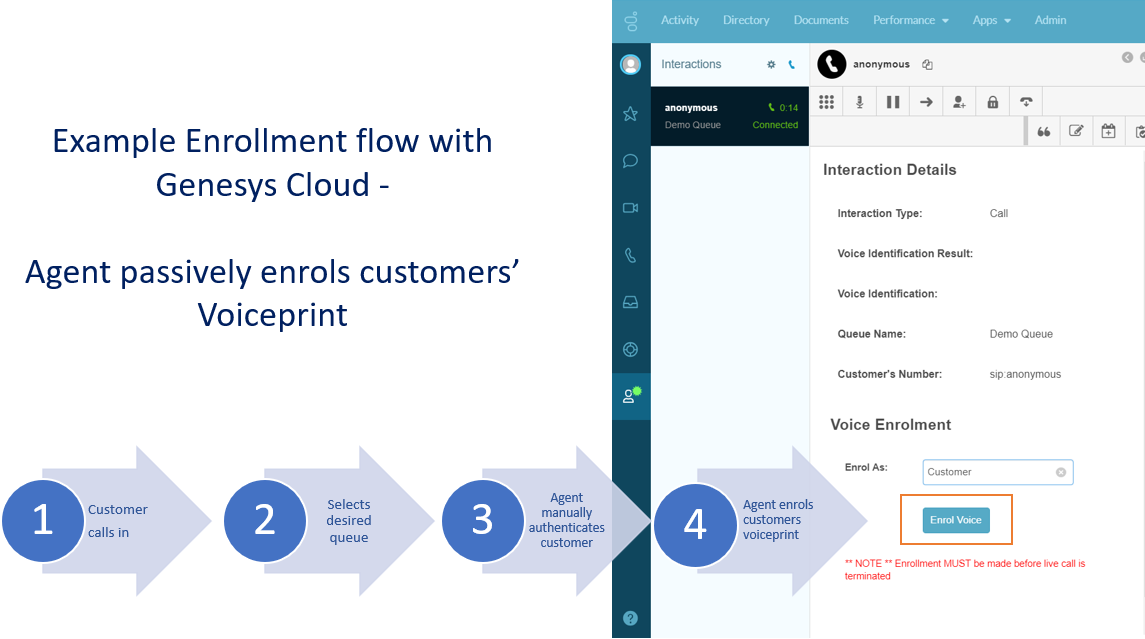The height and width of the screenshot is (639, 1145).
Task: Click the Interaction Details heading
Action: pos(889,169)
